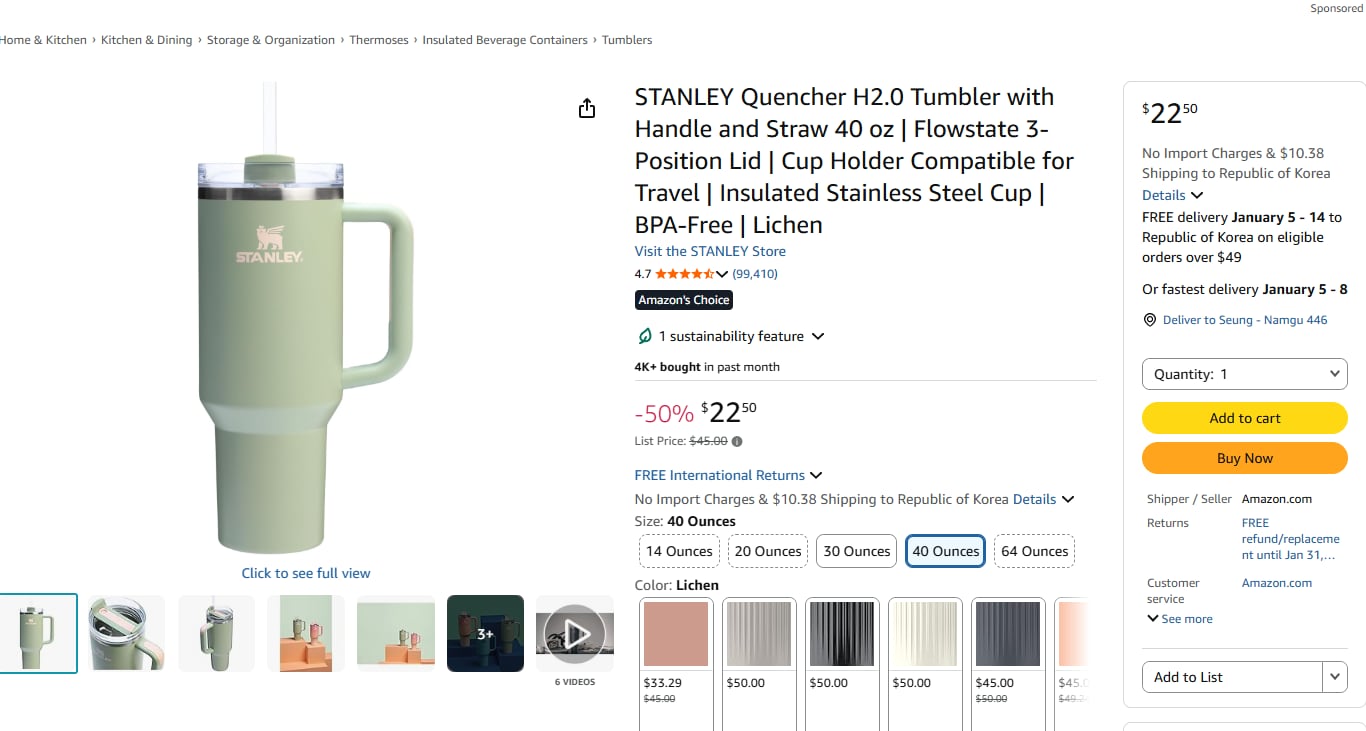Screen dimensions: 1366x731
Task: Click the share icon above product image
Action: click(x=587, y=109)
